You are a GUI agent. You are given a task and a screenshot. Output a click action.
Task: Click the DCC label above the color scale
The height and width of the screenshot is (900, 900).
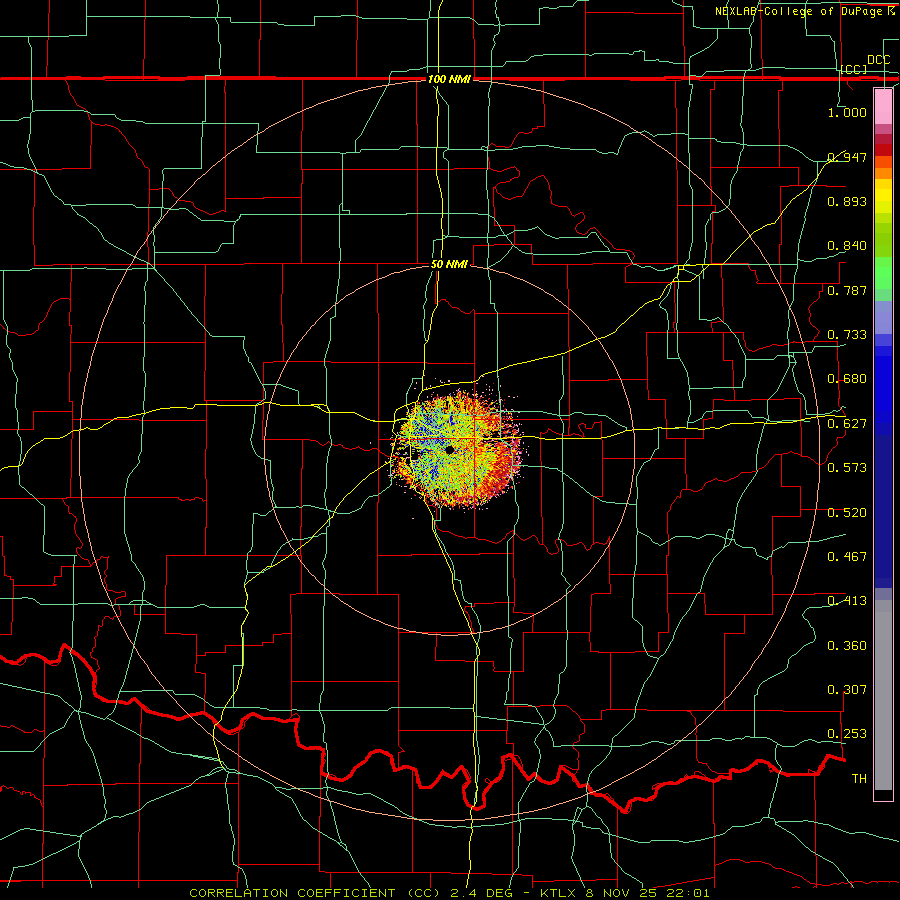point(878,60)
